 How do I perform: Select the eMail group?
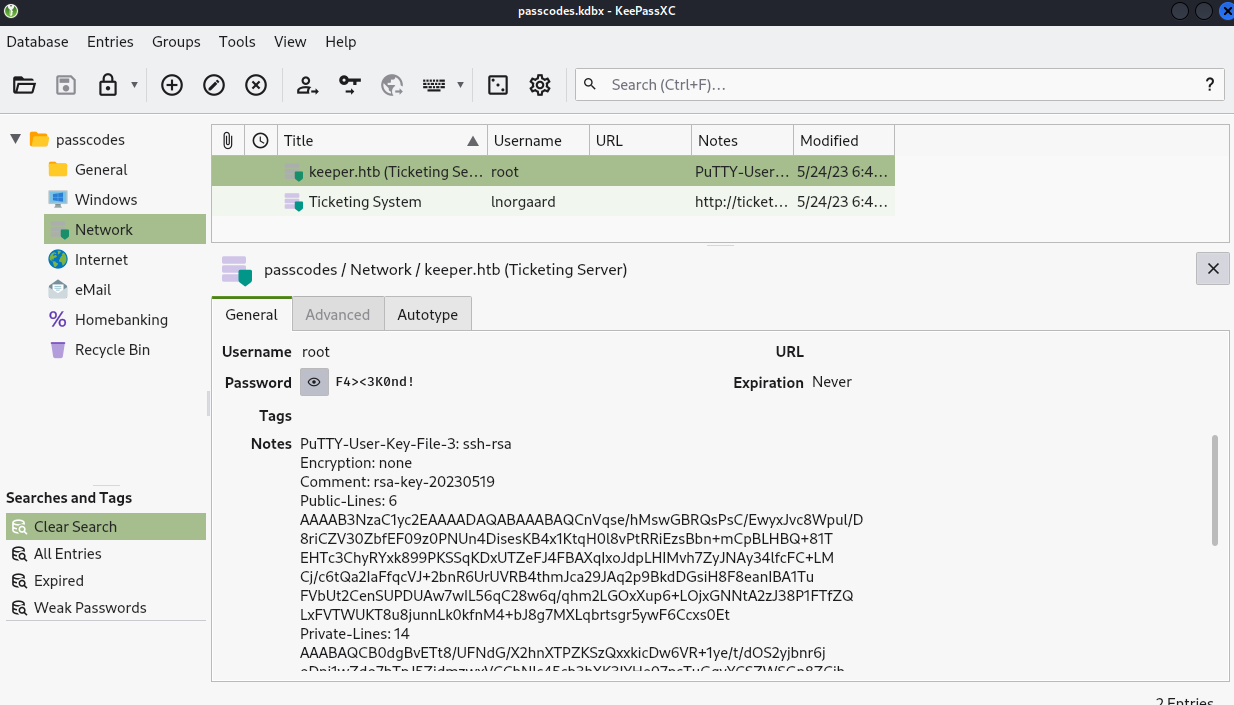(x=93, y=290)
